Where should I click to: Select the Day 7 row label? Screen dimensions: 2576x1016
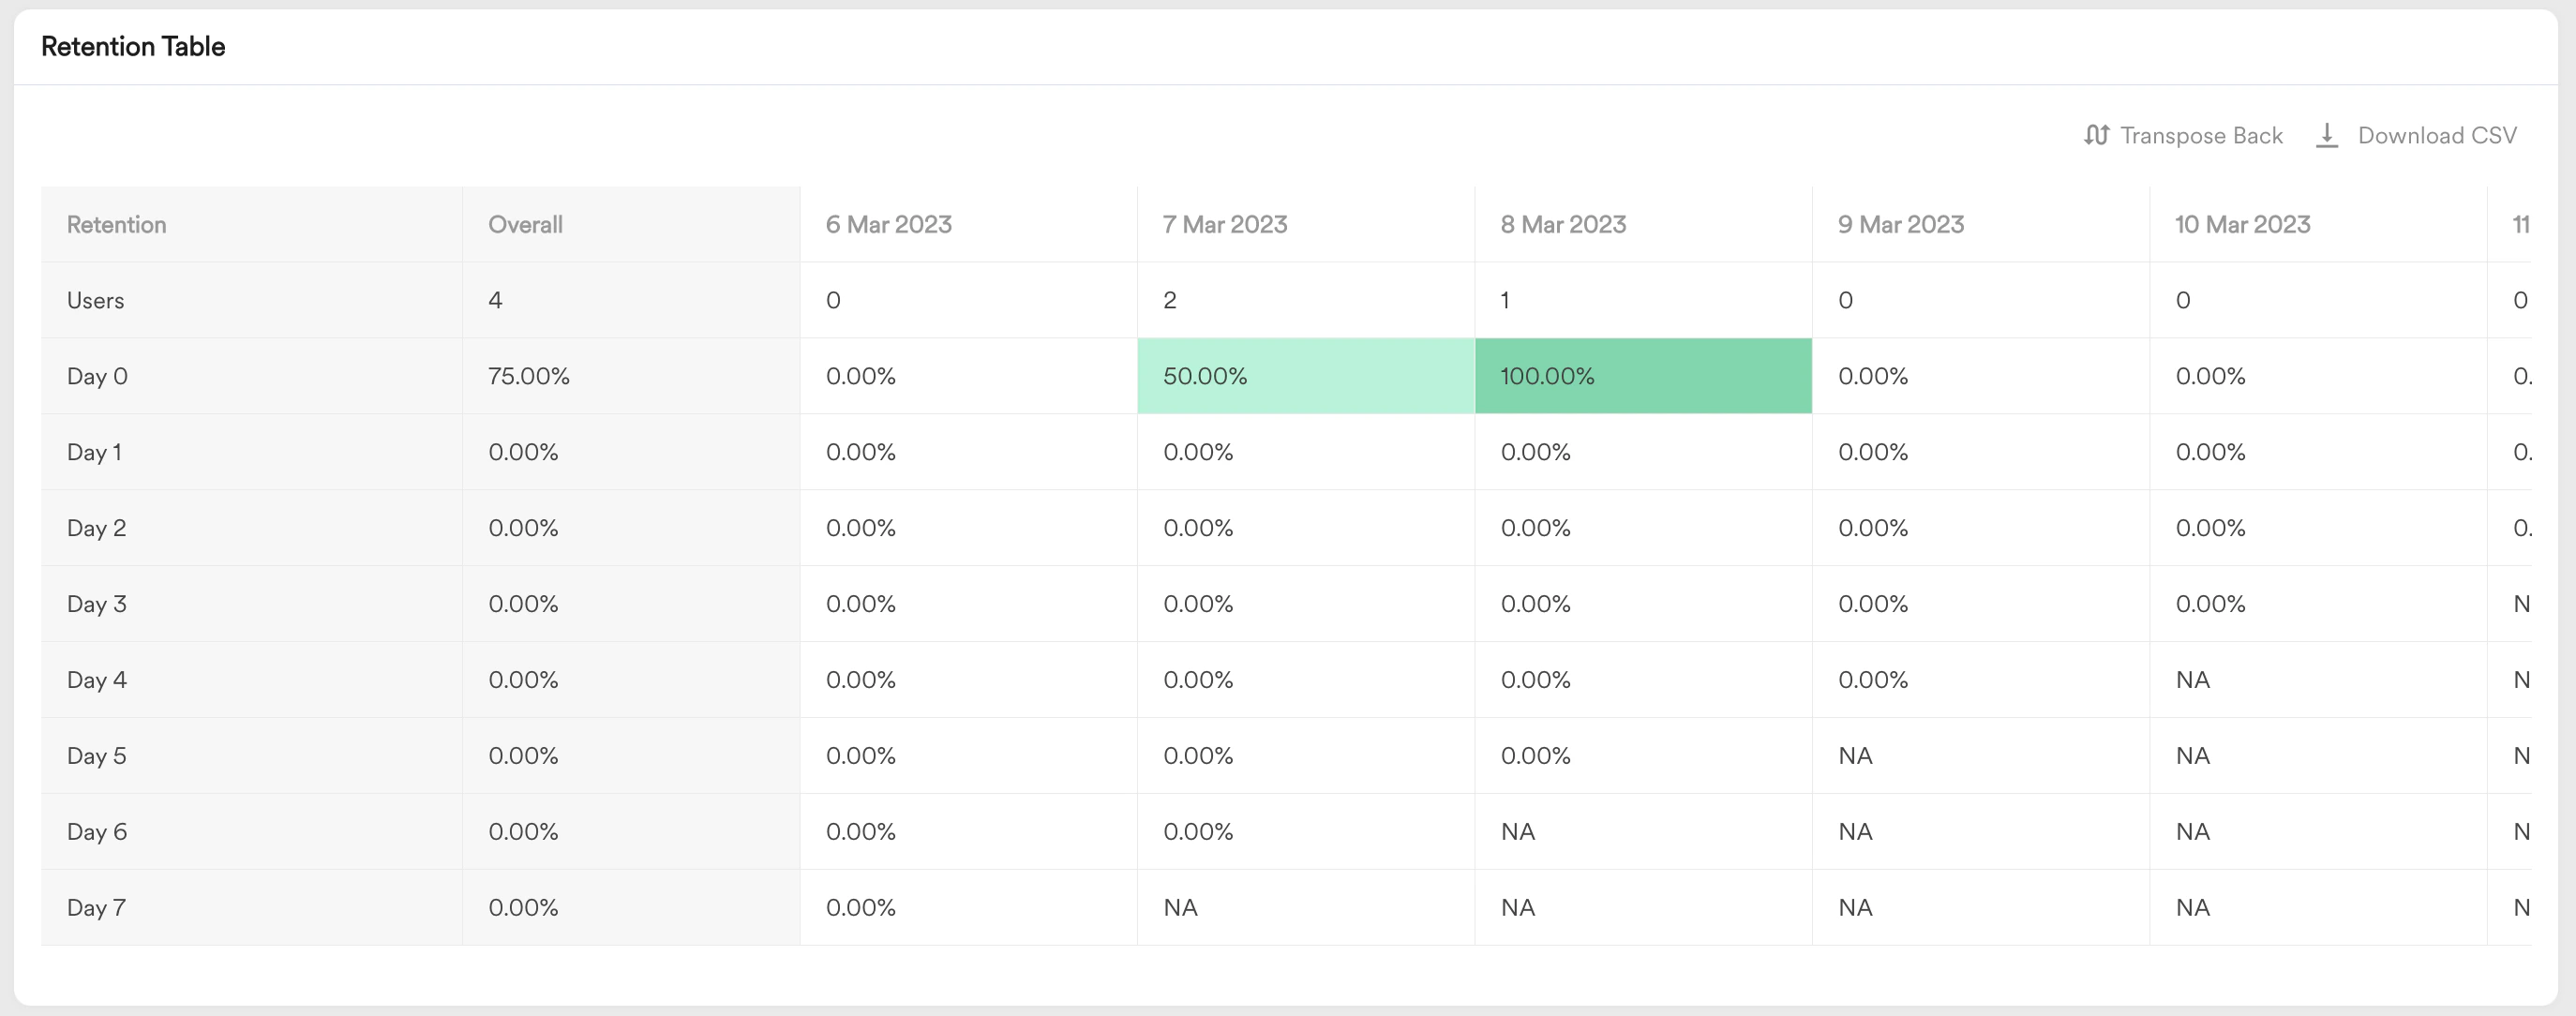point(96,907)
